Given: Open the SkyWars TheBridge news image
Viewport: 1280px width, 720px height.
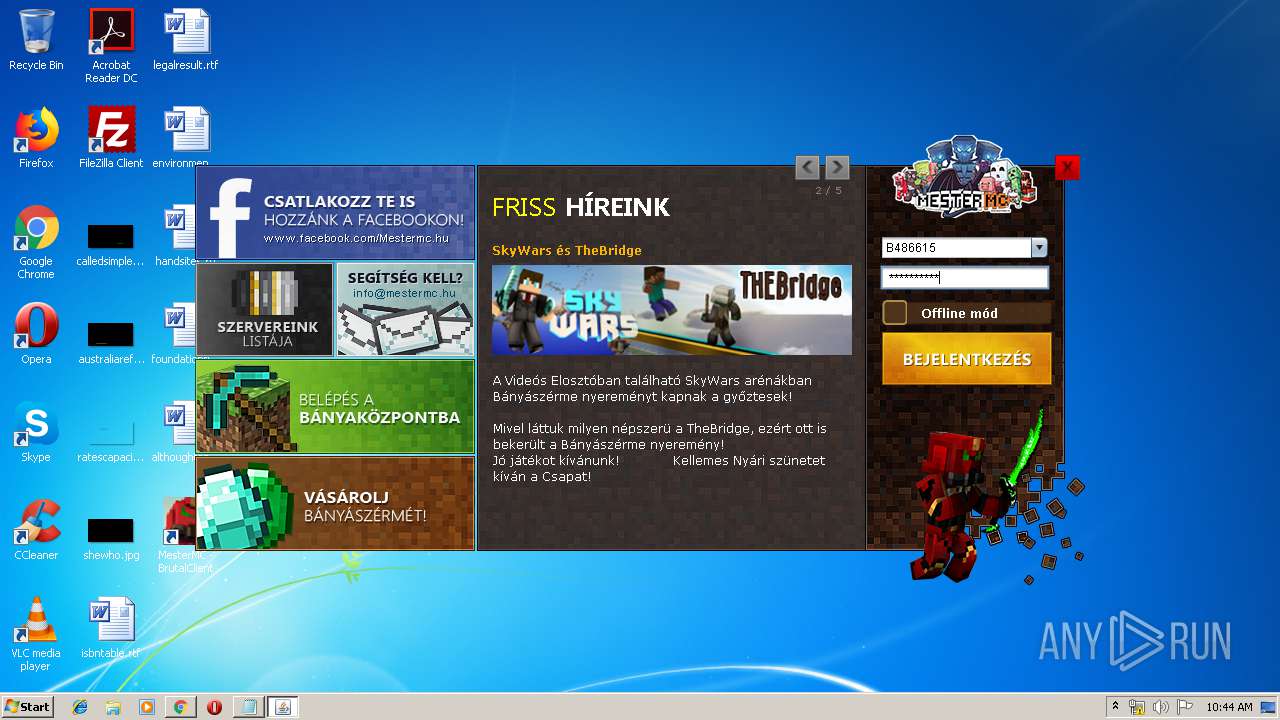Looking at the screenshot, I should pyautogui.click(x=672, y=310).
